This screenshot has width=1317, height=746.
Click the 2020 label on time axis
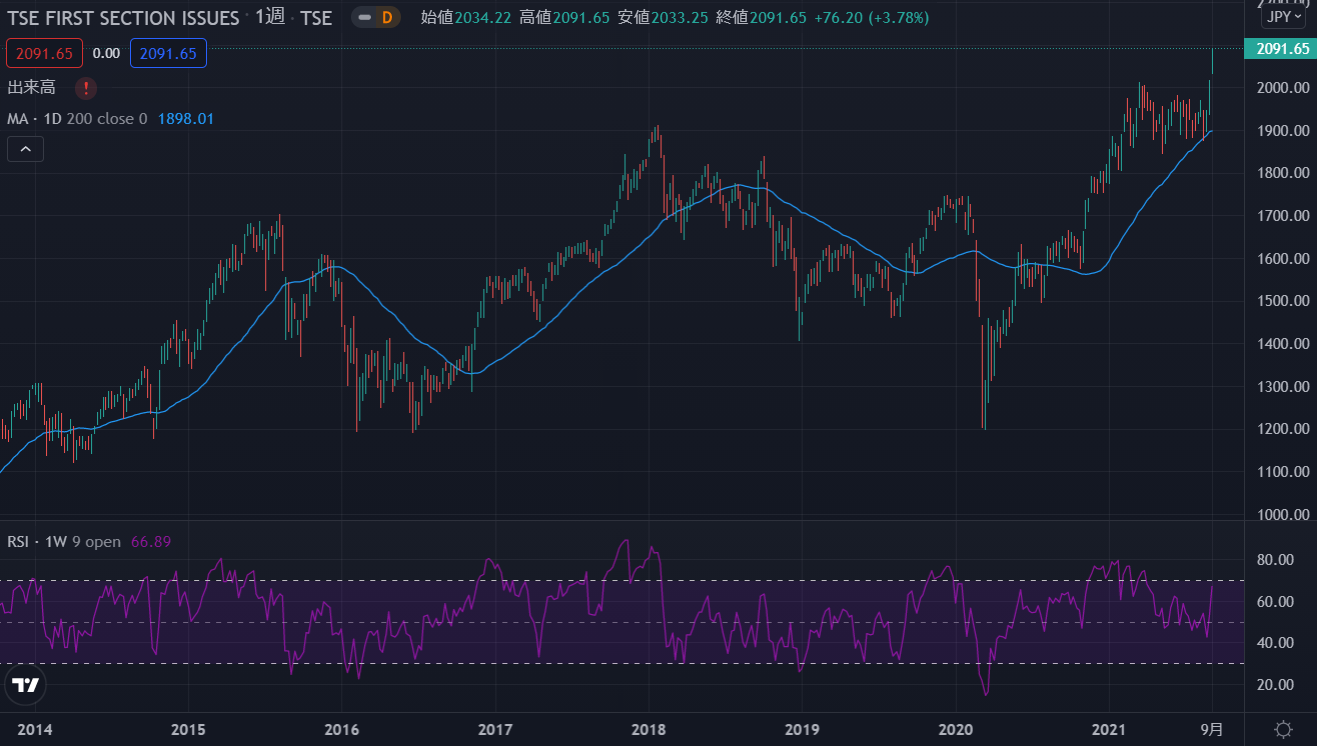[956, 729]
